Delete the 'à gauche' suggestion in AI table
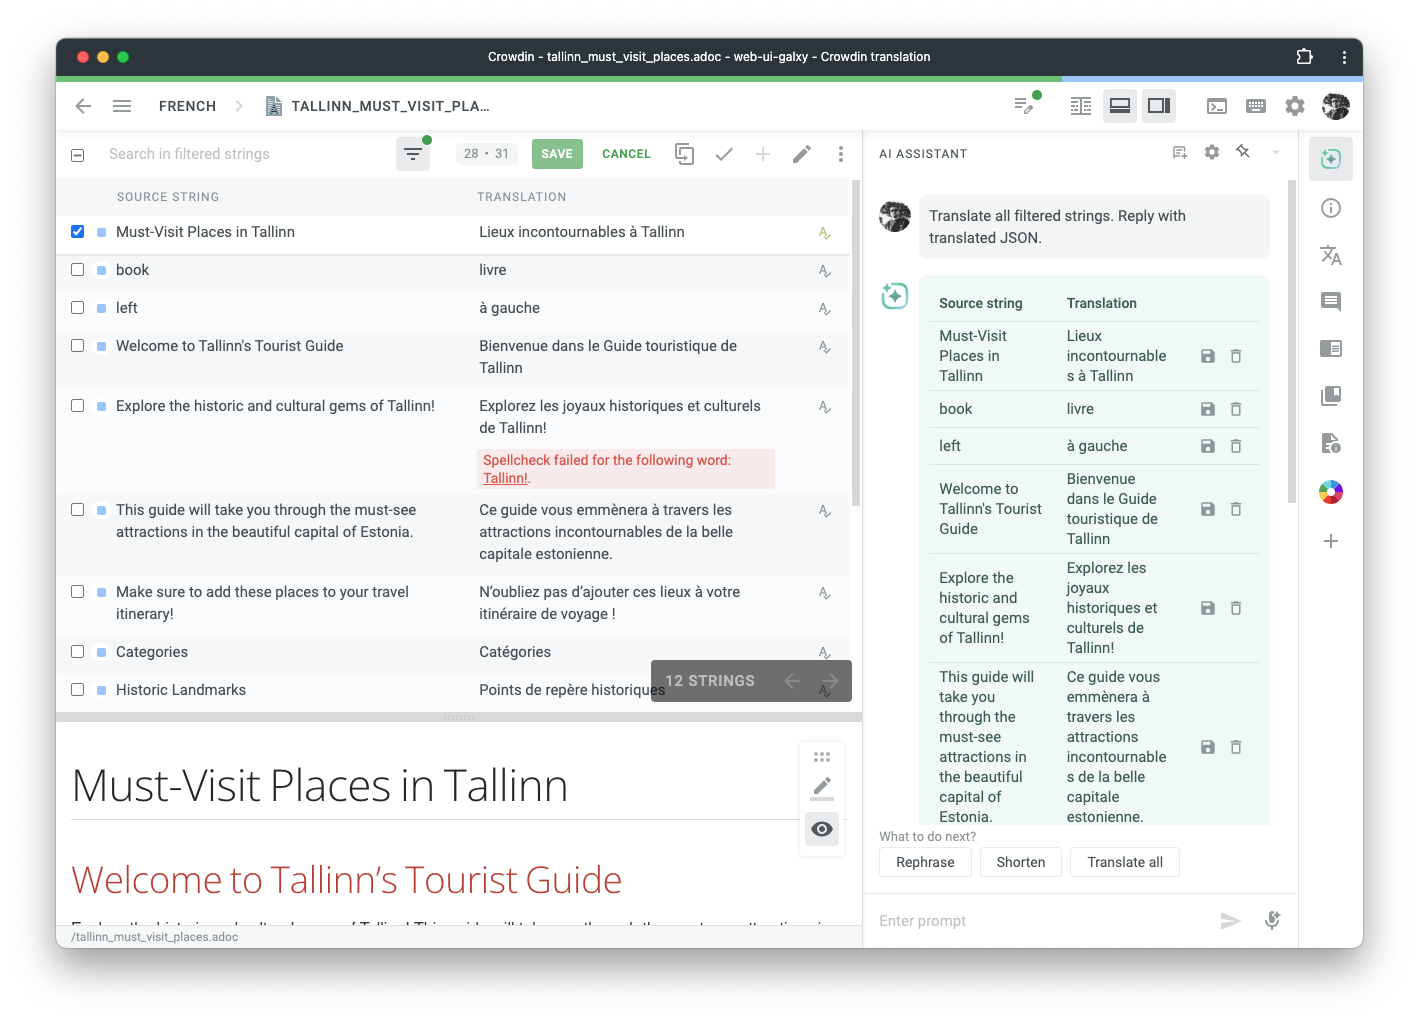Viewport: 1419px width, 1022px height. (x=1236, y=446)
